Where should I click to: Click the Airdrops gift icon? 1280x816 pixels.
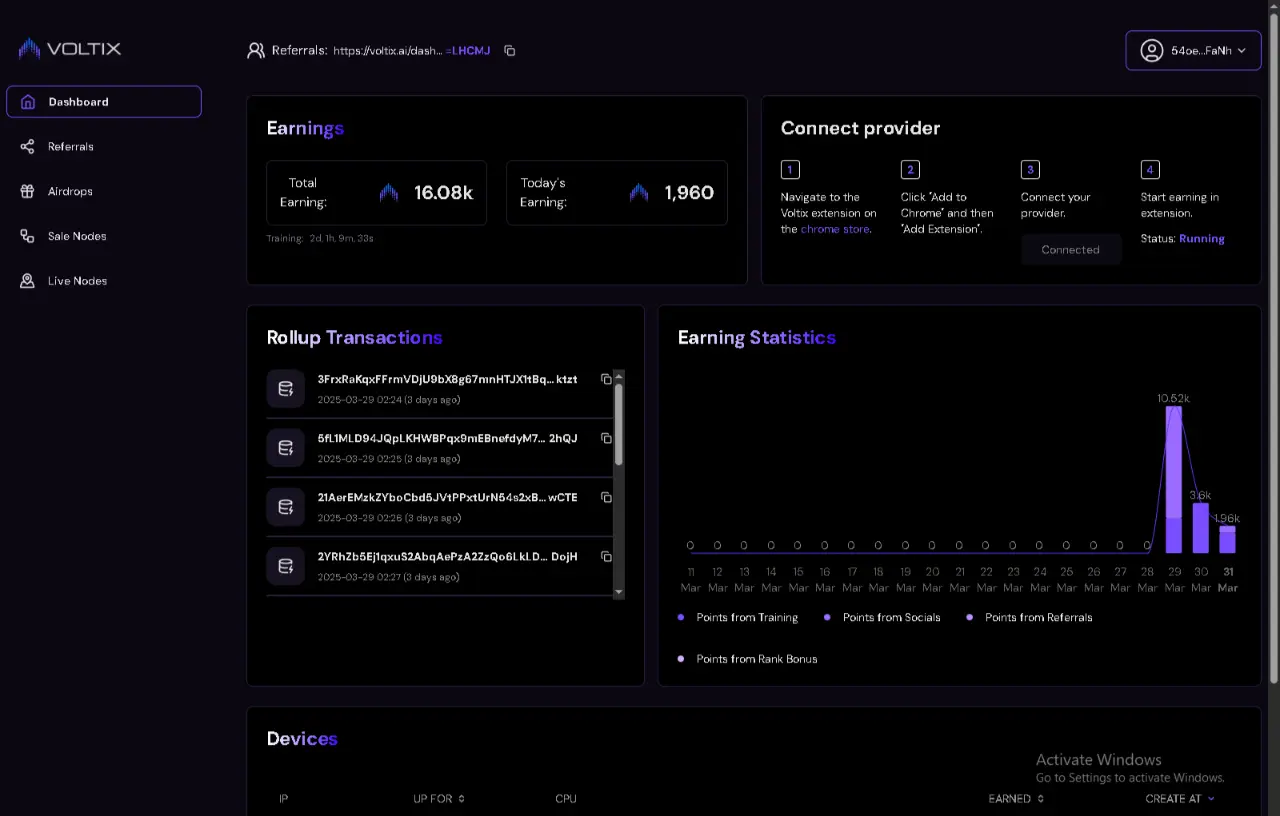28,191
